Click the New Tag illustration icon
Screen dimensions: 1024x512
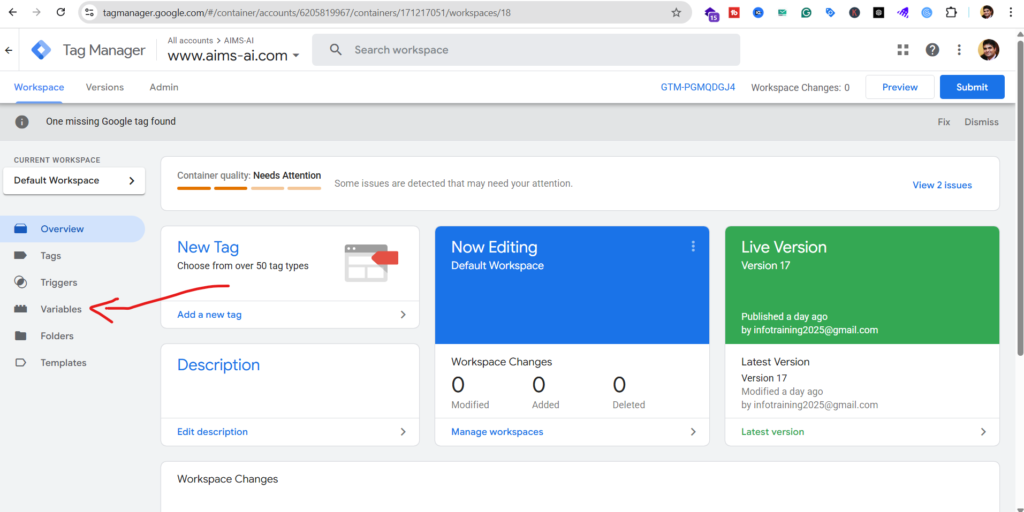371,263
